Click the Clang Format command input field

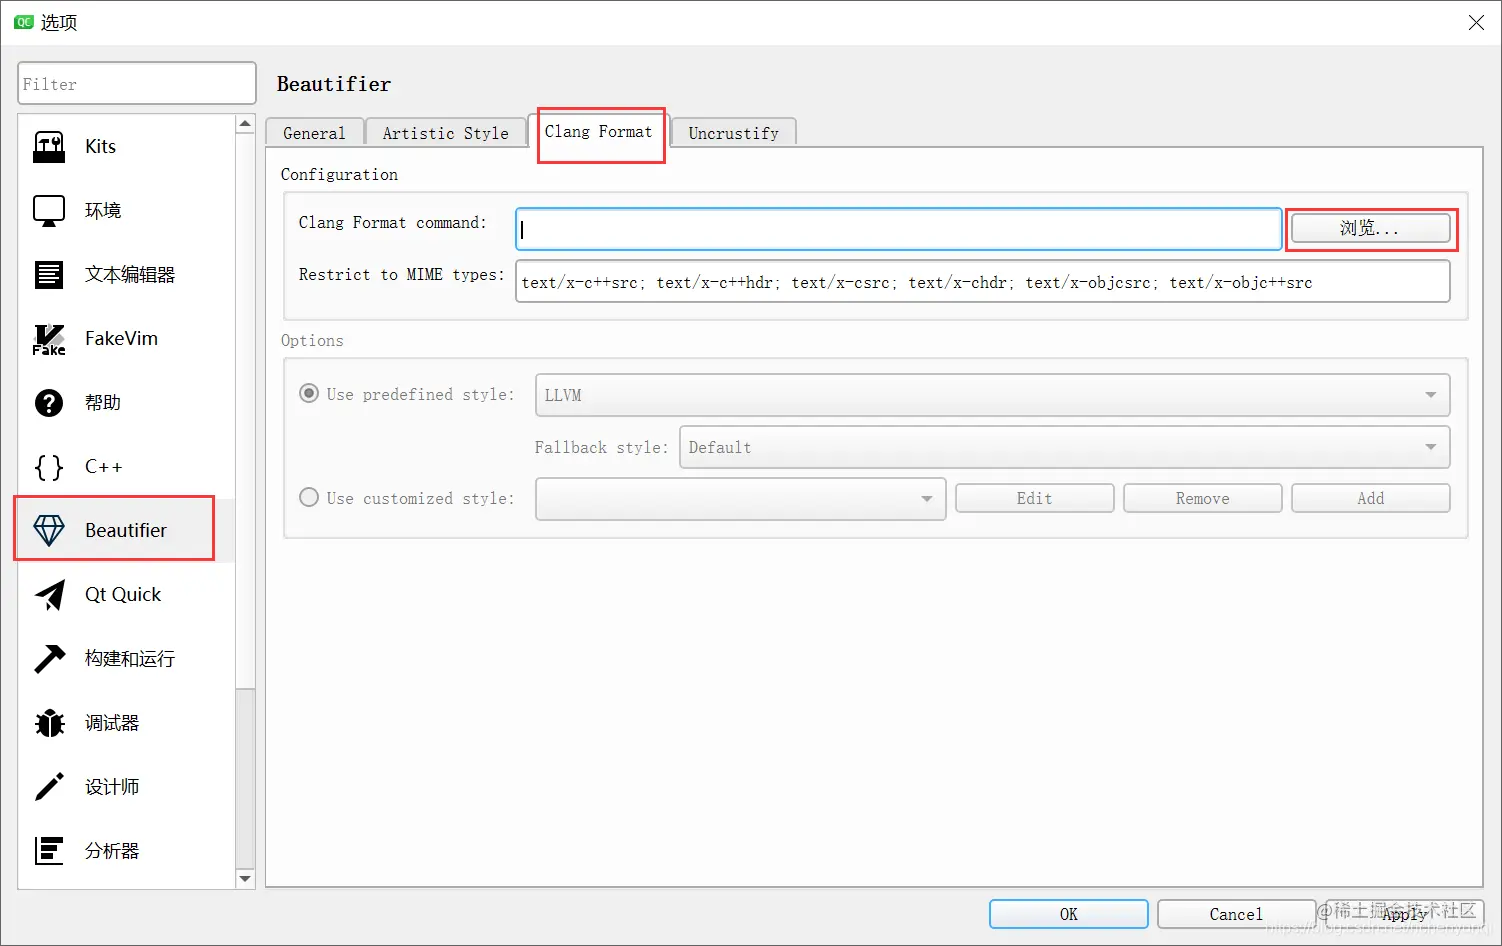point(898,229)
